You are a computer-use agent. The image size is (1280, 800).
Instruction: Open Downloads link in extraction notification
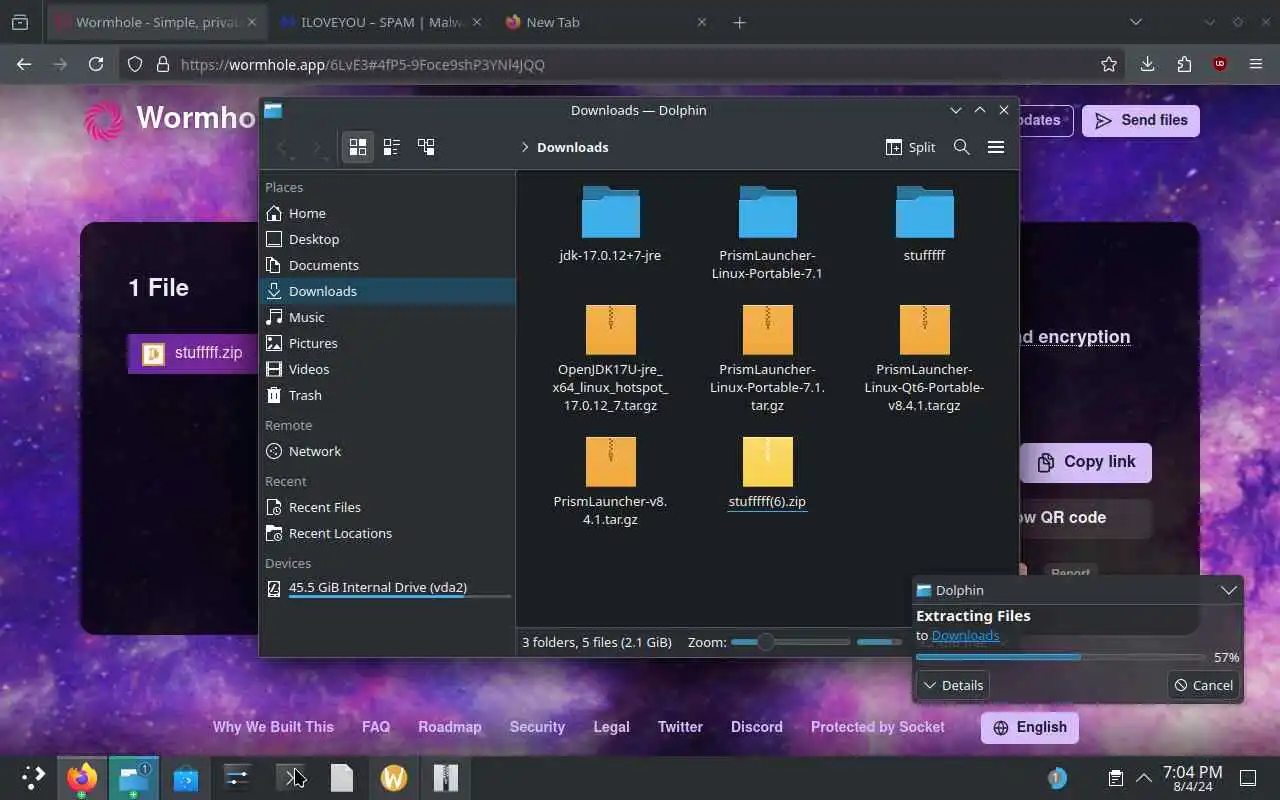coord(965,635)
